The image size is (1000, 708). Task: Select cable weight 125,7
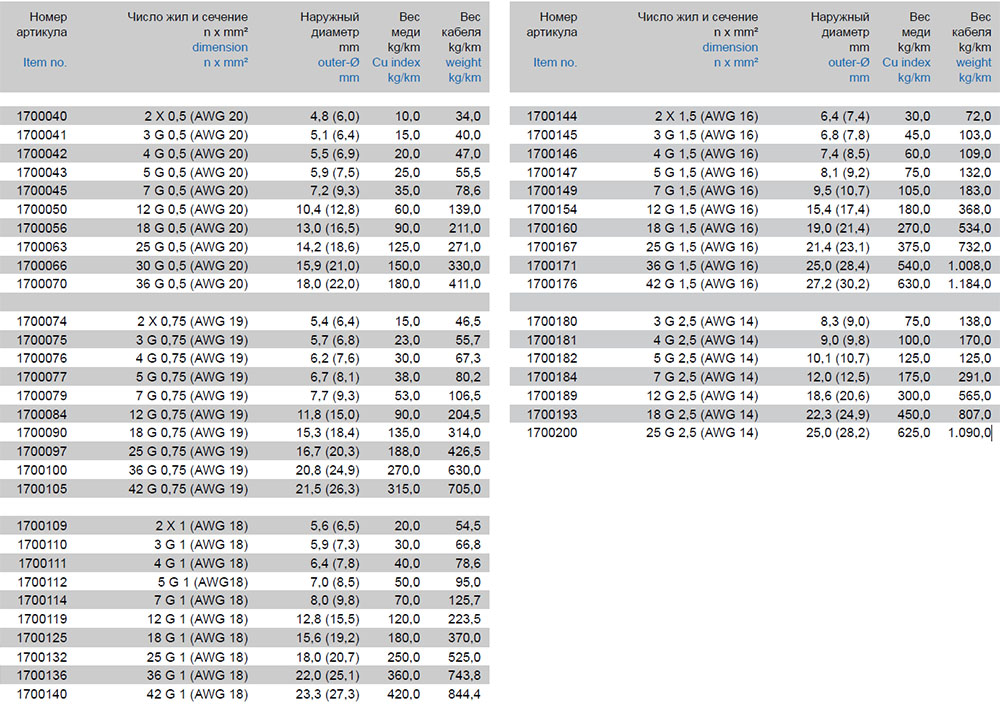point(464,600)
